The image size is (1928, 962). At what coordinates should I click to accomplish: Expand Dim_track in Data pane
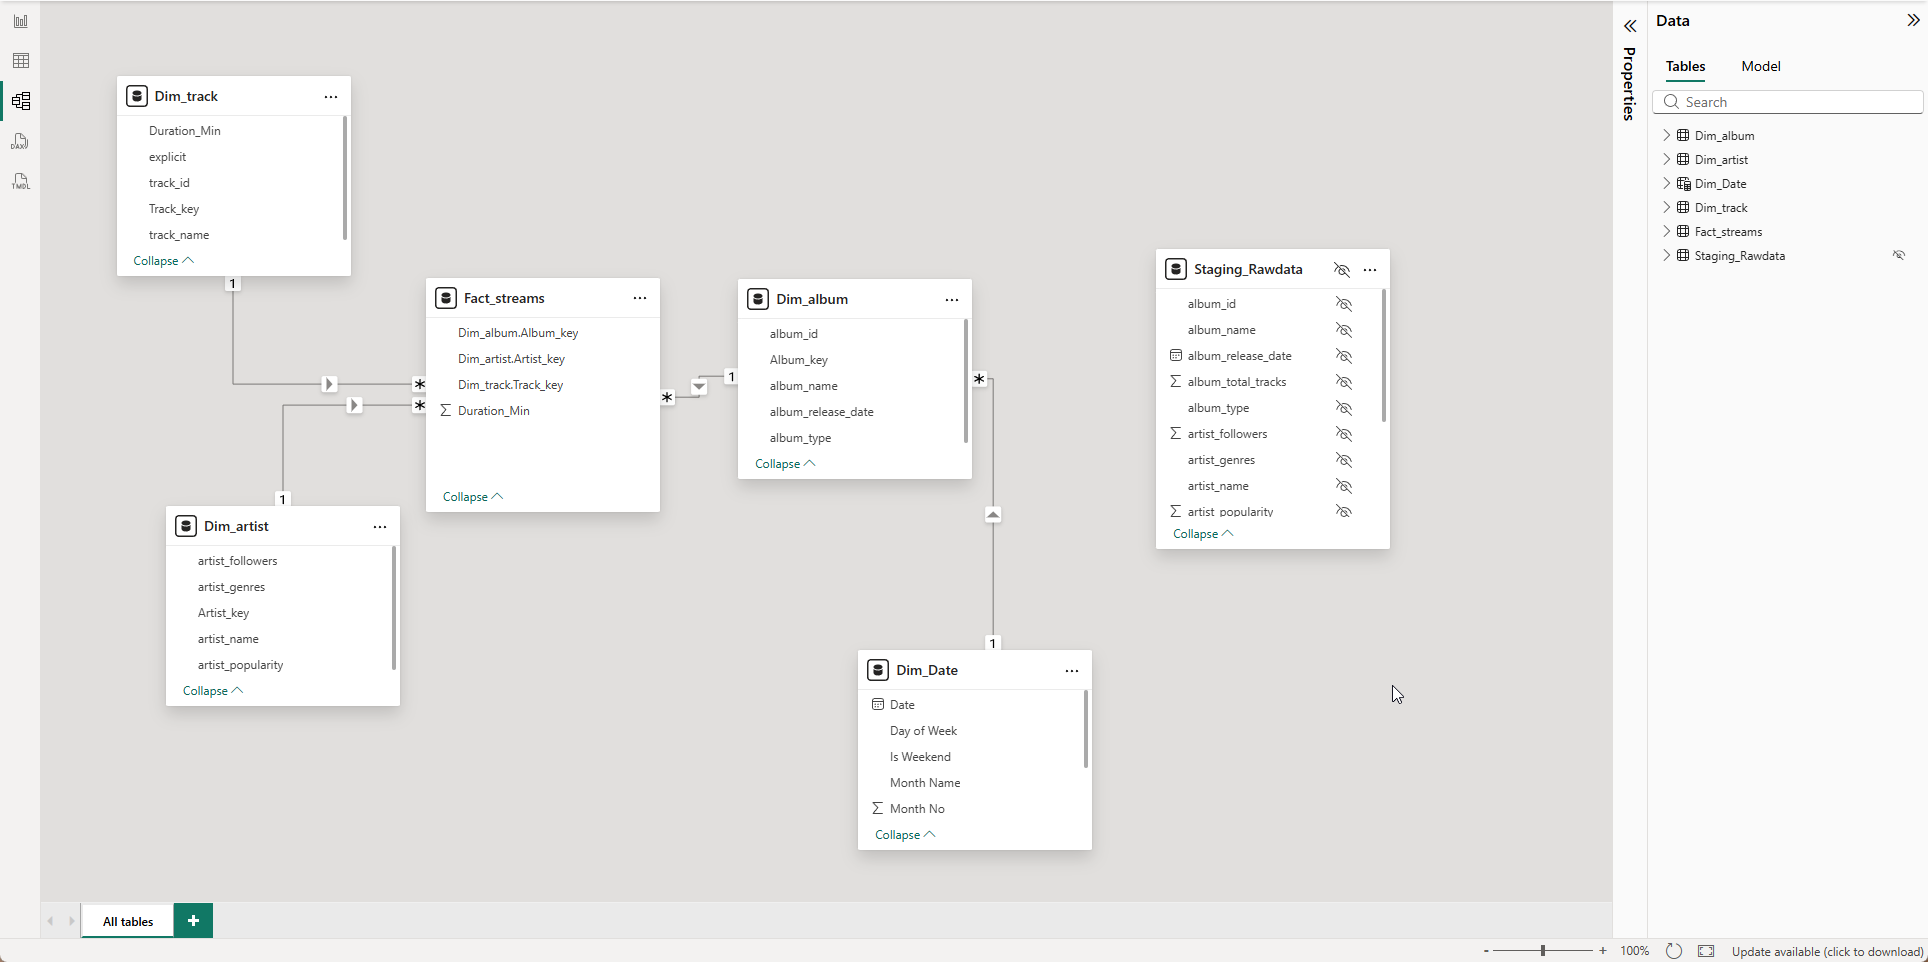[x=1666, y=207]
